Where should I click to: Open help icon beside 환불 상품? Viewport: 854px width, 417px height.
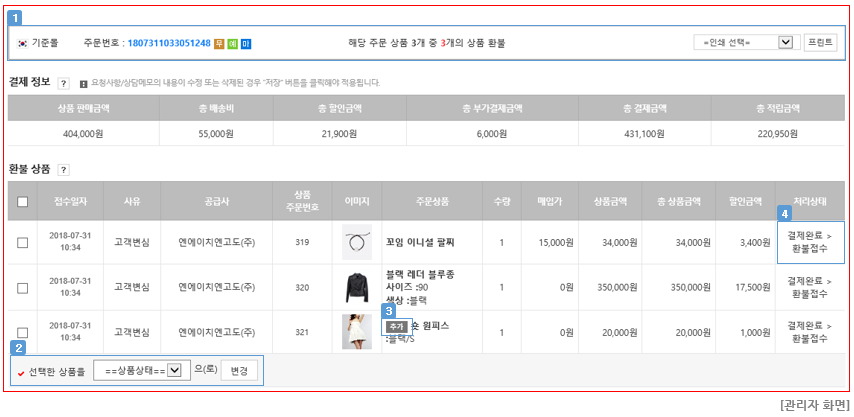[x=63, y=170]
